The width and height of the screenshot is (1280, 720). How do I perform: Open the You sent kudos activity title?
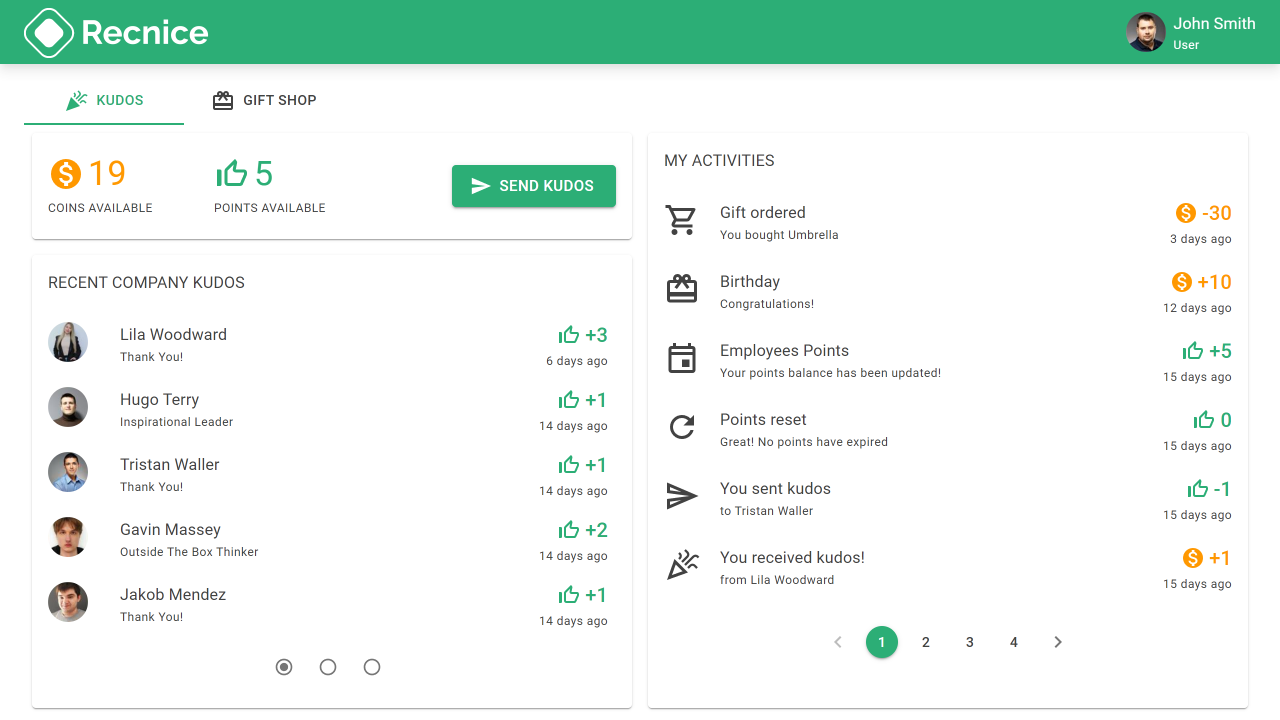pyautogui.click(x=775, y=489)
